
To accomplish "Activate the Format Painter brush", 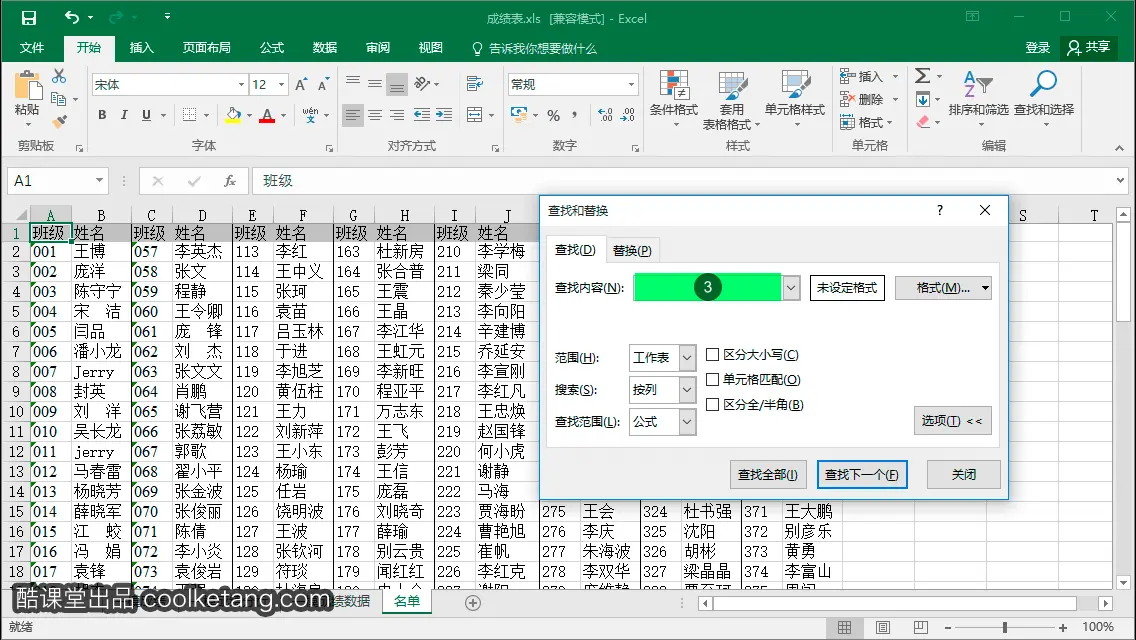I will 59,120.
